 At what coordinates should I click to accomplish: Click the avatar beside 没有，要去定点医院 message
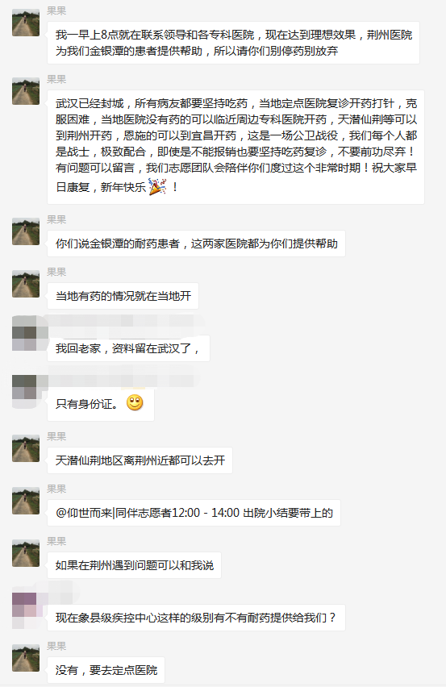click(x=25, y=658)
